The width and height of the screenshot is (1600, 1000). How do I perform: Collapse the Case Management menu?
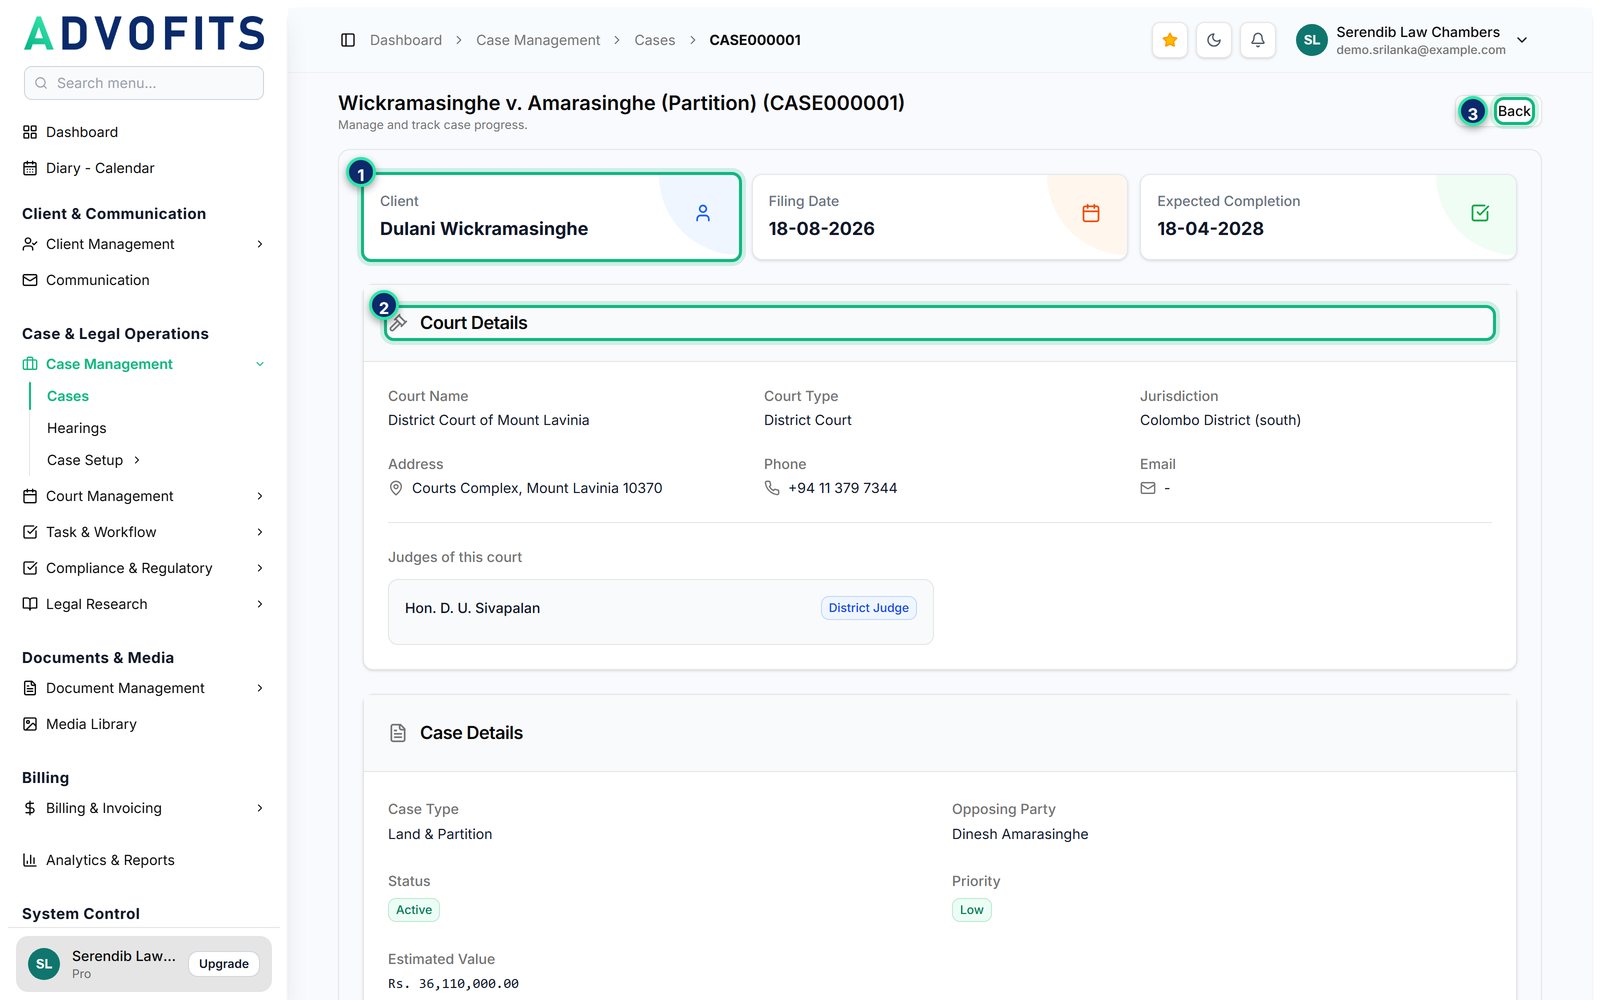[144, 364]
